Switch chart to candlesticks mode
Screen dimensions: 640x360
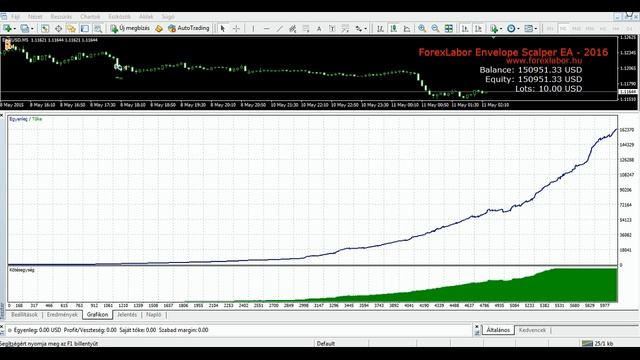(x=393, y=28)
